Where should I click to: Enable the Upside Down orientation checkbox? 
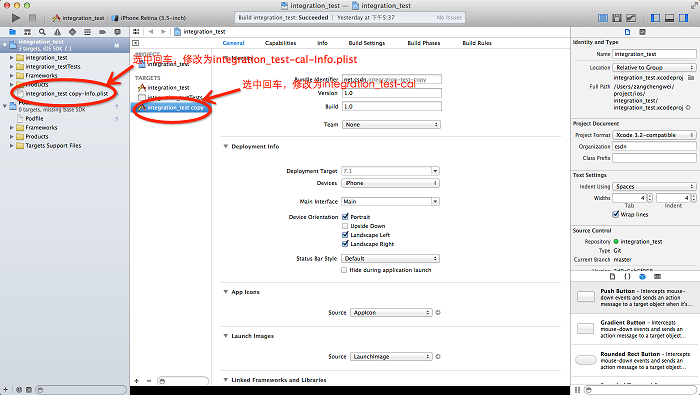[345, 226]
